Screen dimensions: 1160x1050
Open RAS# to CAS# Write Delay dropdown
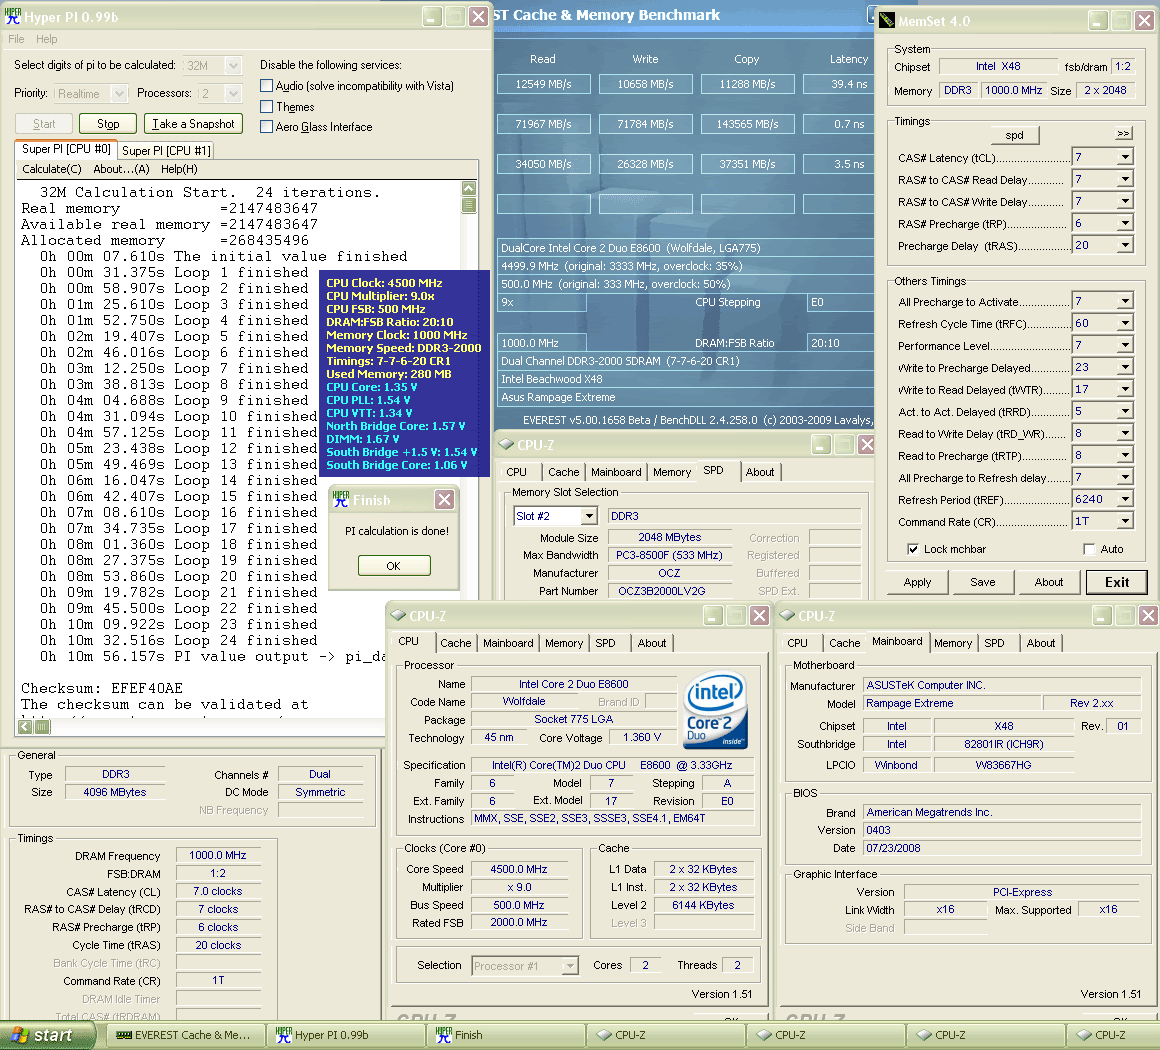(1124, 201)
